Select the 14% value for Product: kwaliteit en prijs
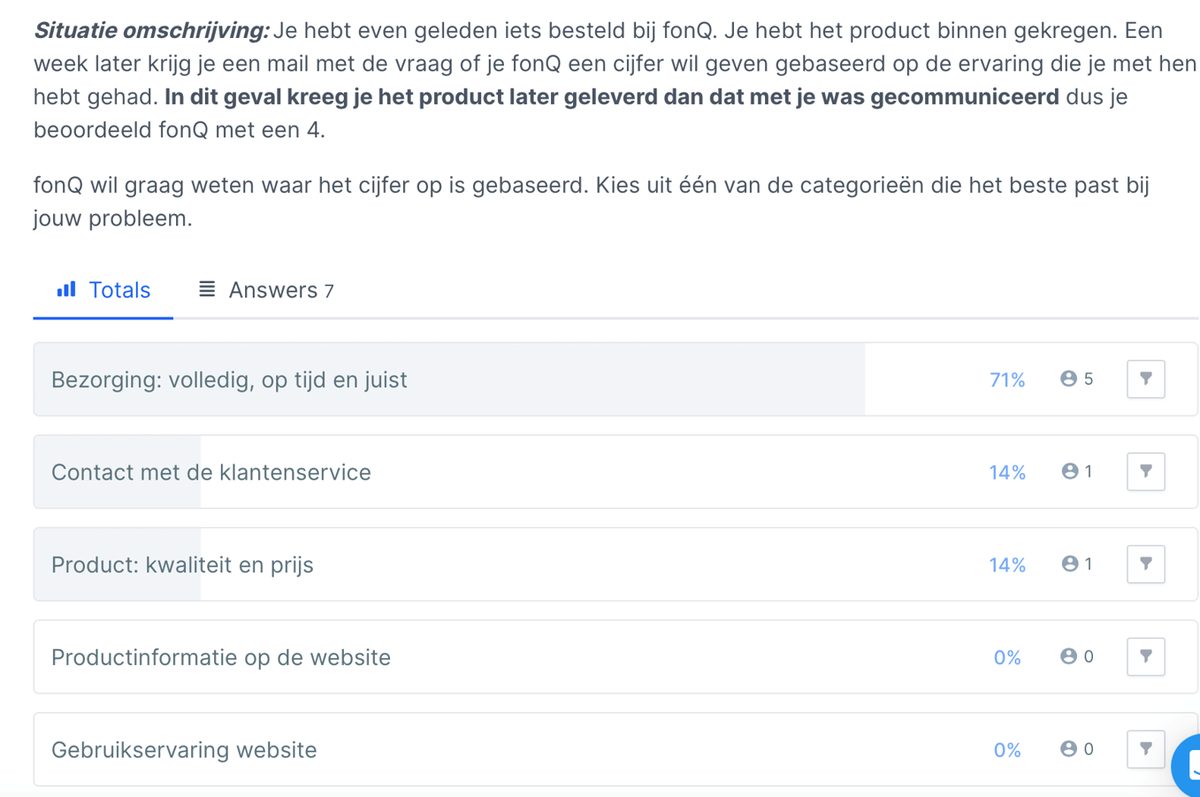This screenshot has height=797, width=1200. [1007, 565]
